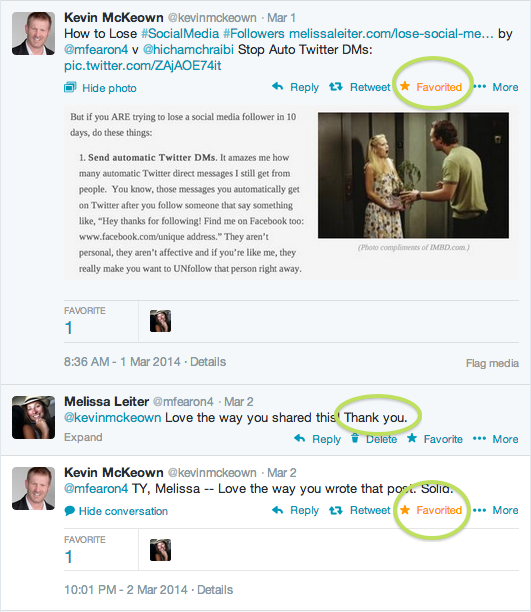Open More menu on Mar 2 tweet
This screenshot has width=531, height=612.
(505, 510)
